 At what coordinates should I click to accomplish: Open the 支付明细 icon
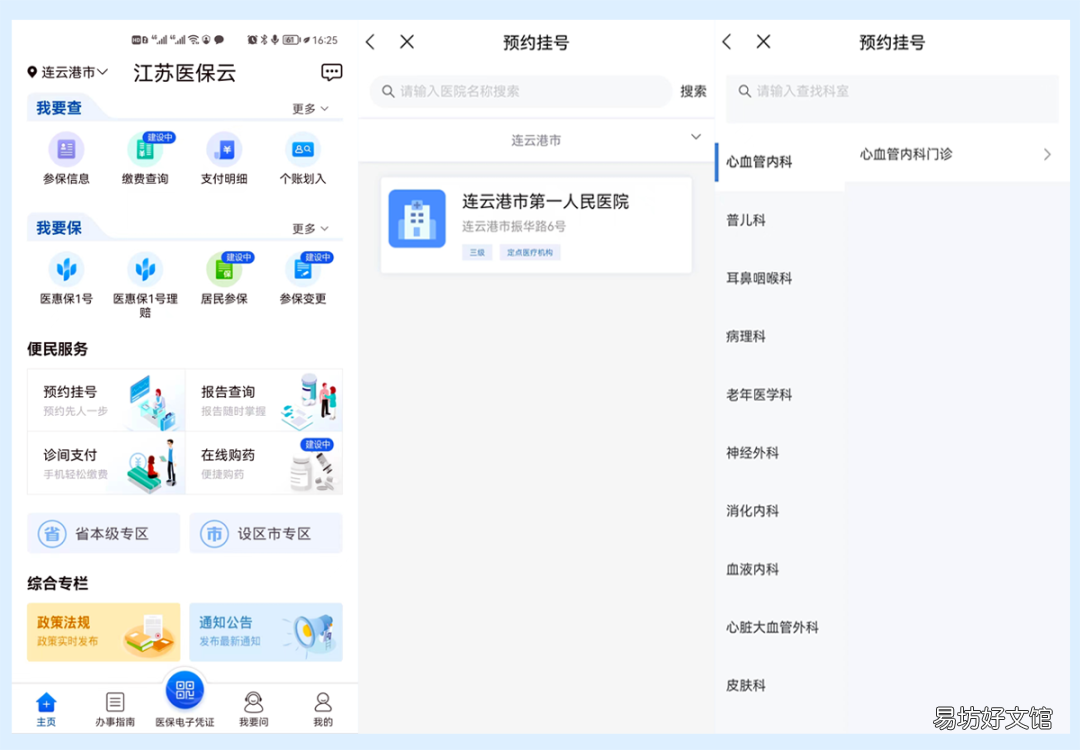tap(224, 149)
